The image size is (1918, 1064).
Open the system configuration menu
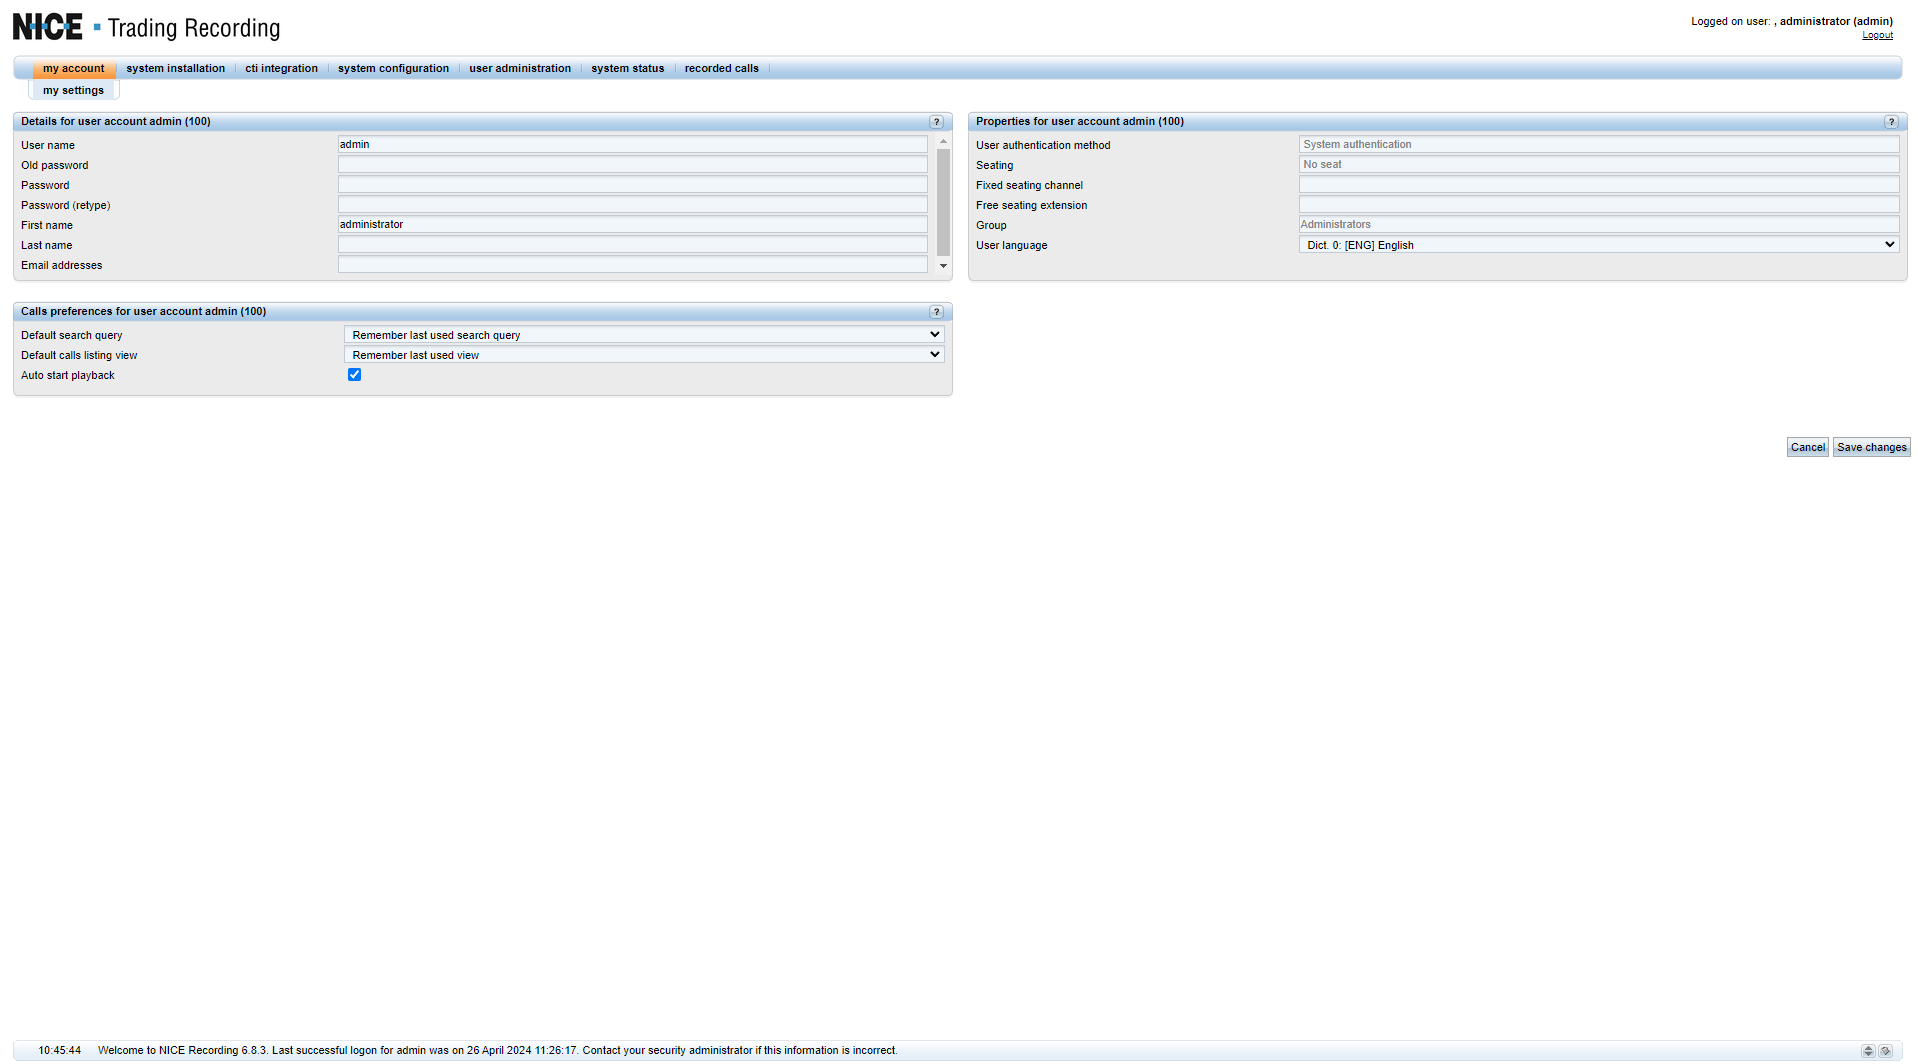(x=393, y=69)
